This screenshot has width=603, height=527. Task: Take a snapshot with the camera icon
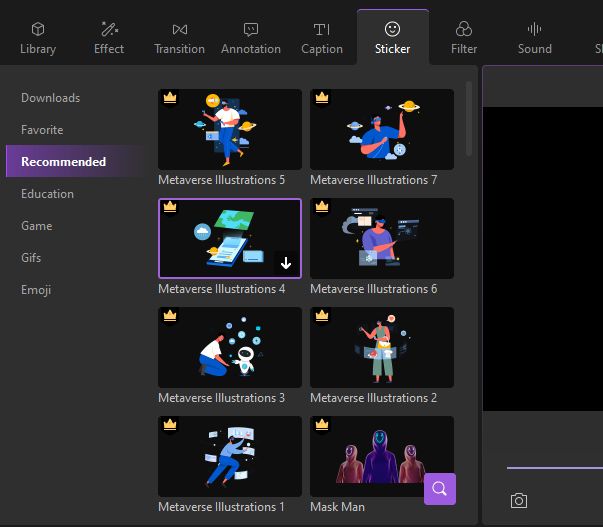click(x=519, y=500)
